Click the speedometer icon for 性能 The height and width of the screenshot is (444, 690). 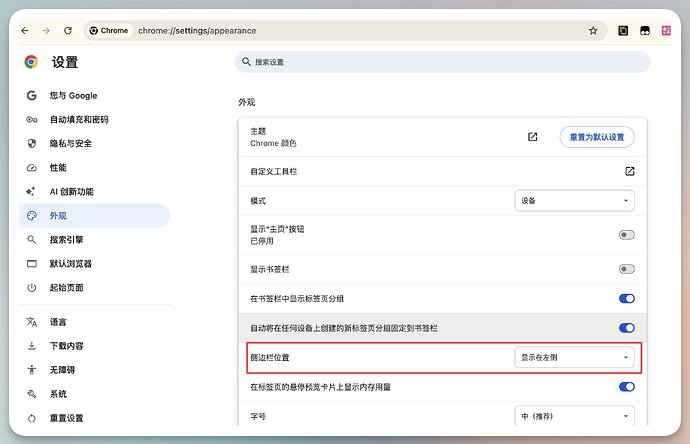pos(32,168)
